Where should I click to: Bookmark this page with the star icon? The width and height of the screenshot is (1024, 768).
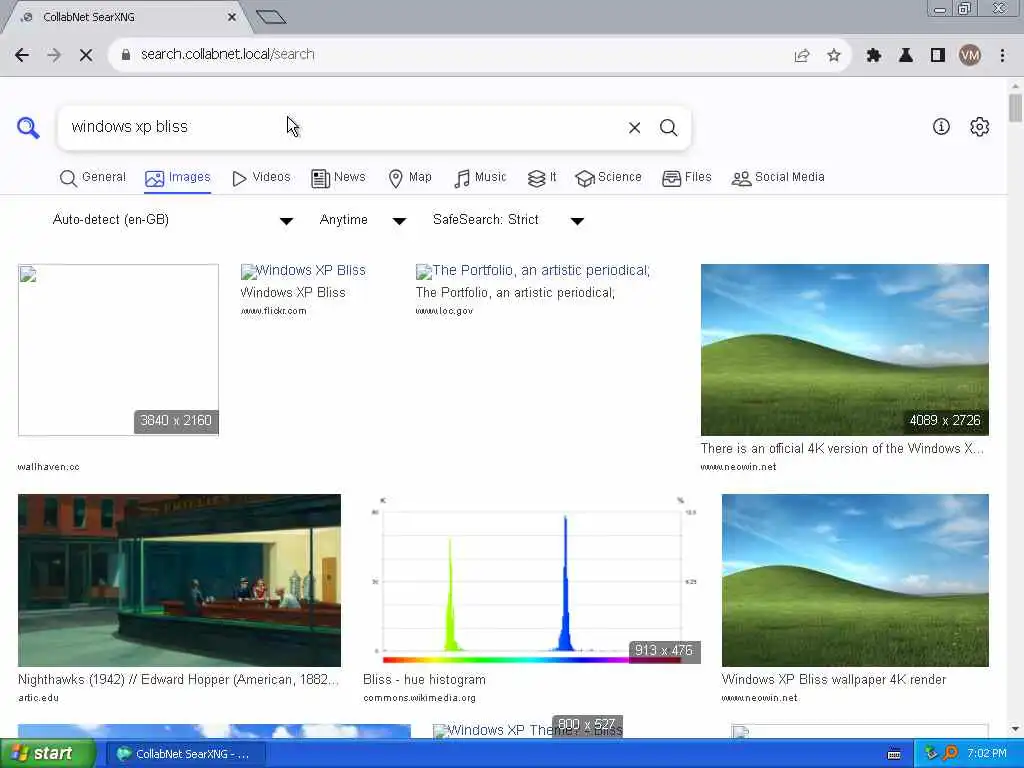tap(834, 56)
